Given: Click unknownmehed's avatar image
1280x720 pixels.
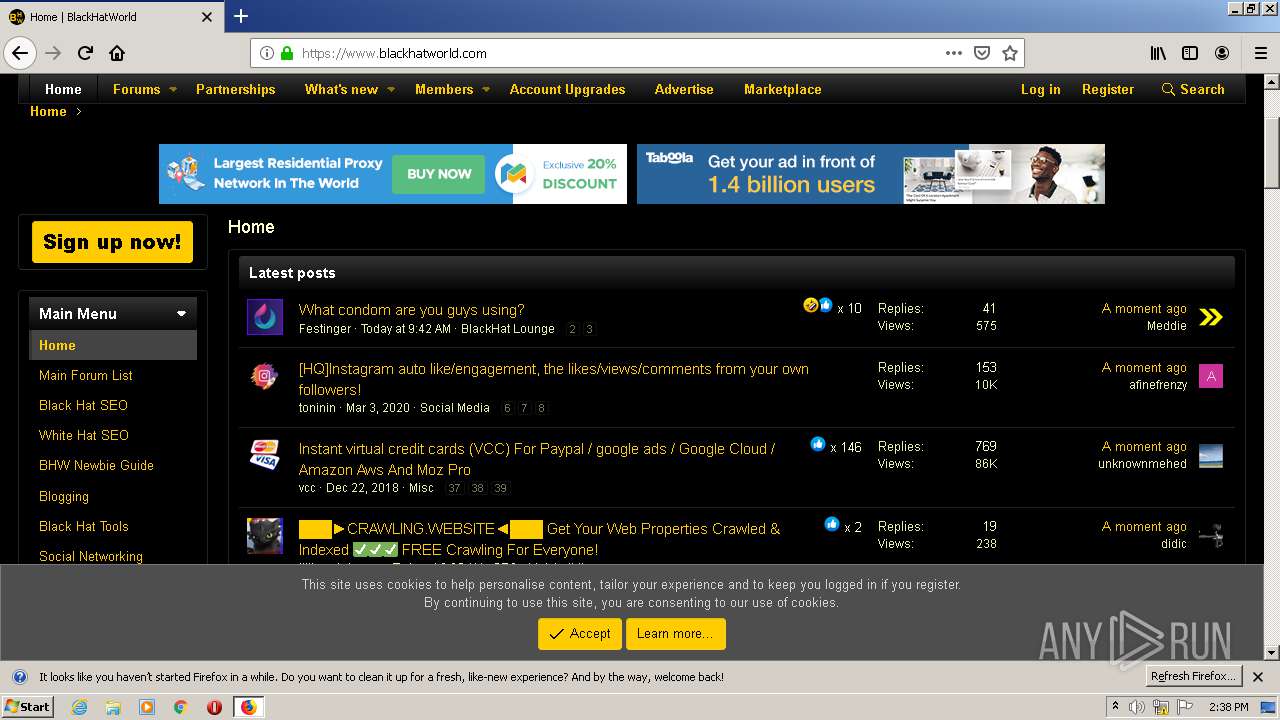Looking at the screenshot, I should [1211, 455].
